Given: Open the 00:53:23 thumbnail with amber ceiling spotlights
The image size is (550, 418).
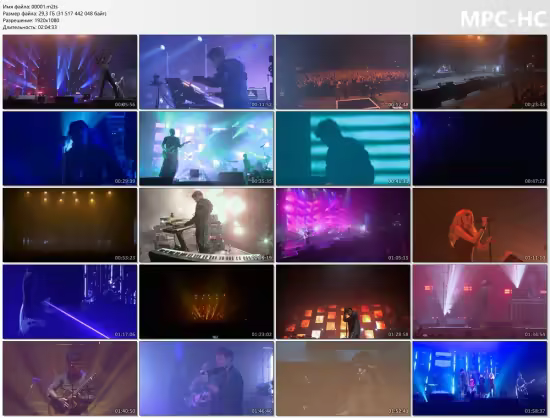Looking at the screenshot, I should click(70, 225).
